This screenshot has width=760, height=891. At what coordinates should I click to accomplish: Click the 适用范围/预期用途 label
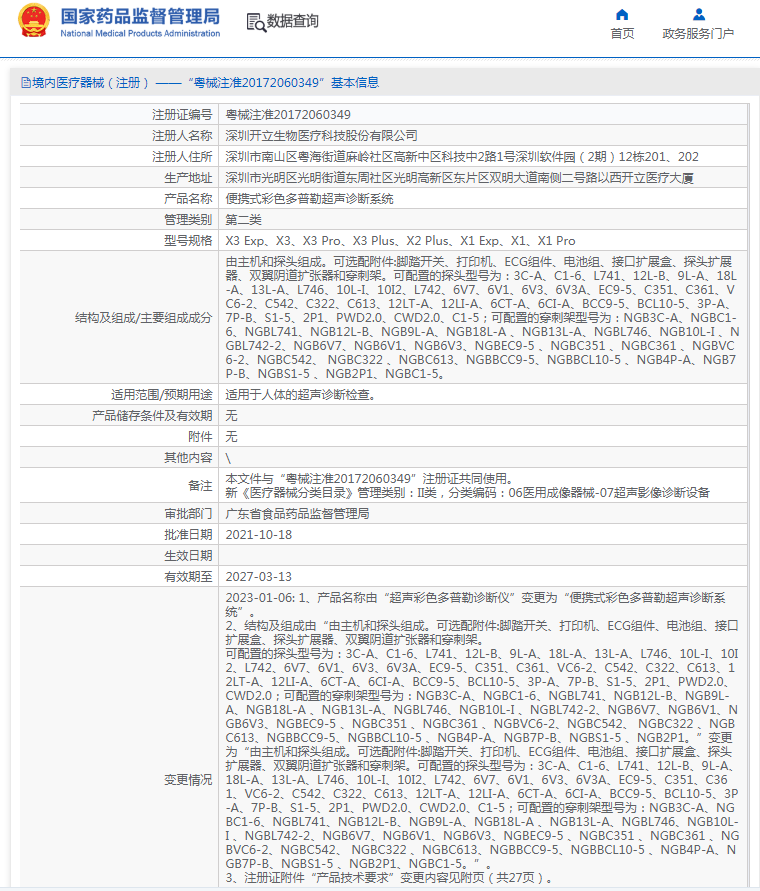point(161,395)
